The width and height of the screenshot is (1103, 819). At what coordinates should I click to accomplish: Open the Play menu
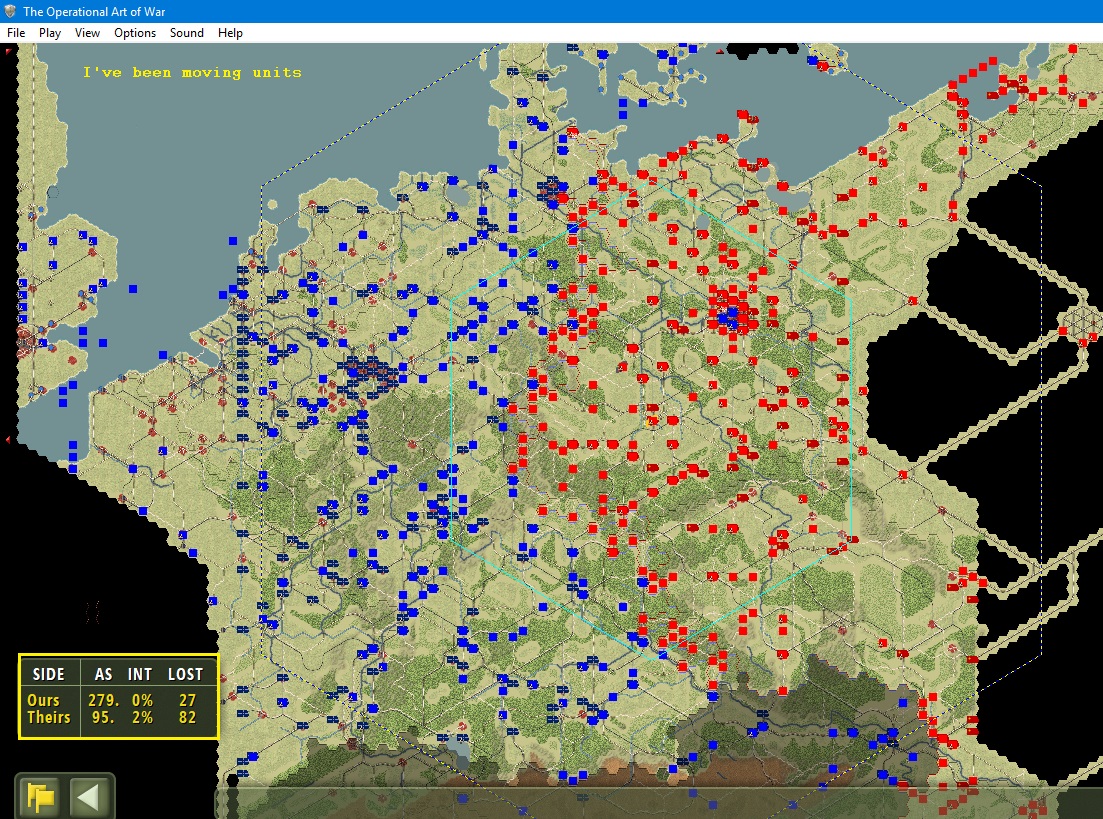tap(49, 32)
